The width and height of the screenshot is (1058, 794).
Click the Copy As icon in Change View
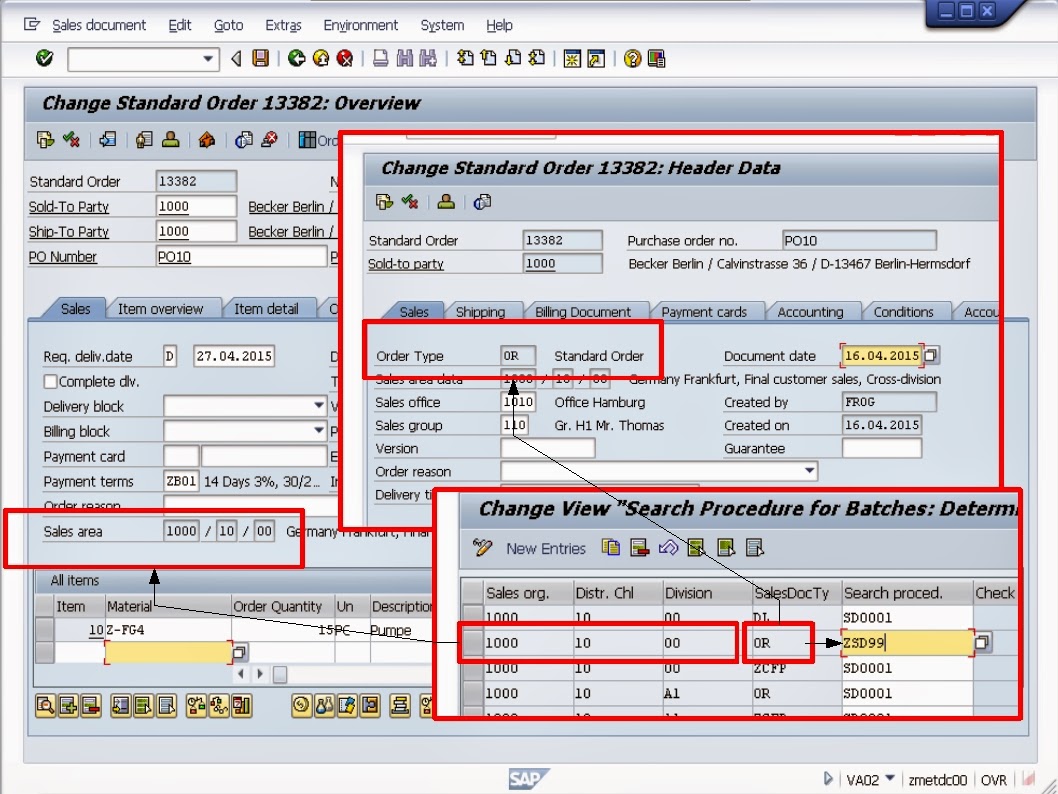(611, 548)
